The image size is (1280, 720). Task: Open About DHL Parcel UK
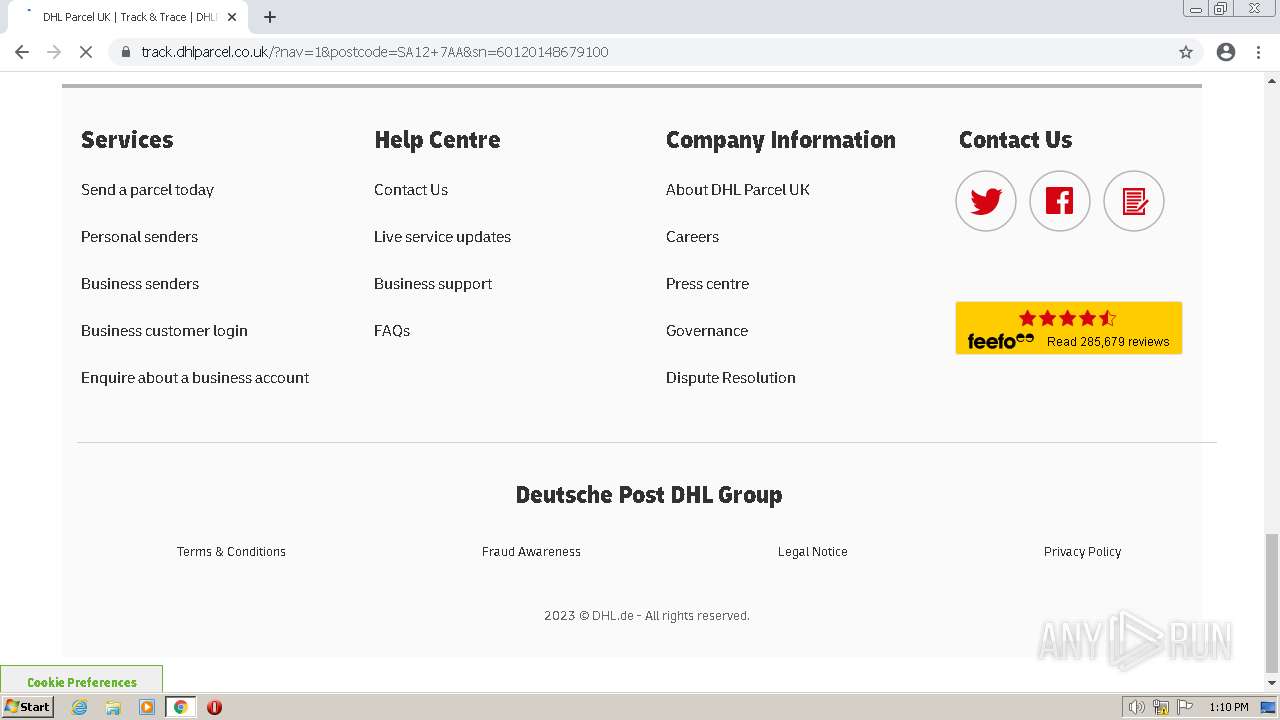coord(738,190)
